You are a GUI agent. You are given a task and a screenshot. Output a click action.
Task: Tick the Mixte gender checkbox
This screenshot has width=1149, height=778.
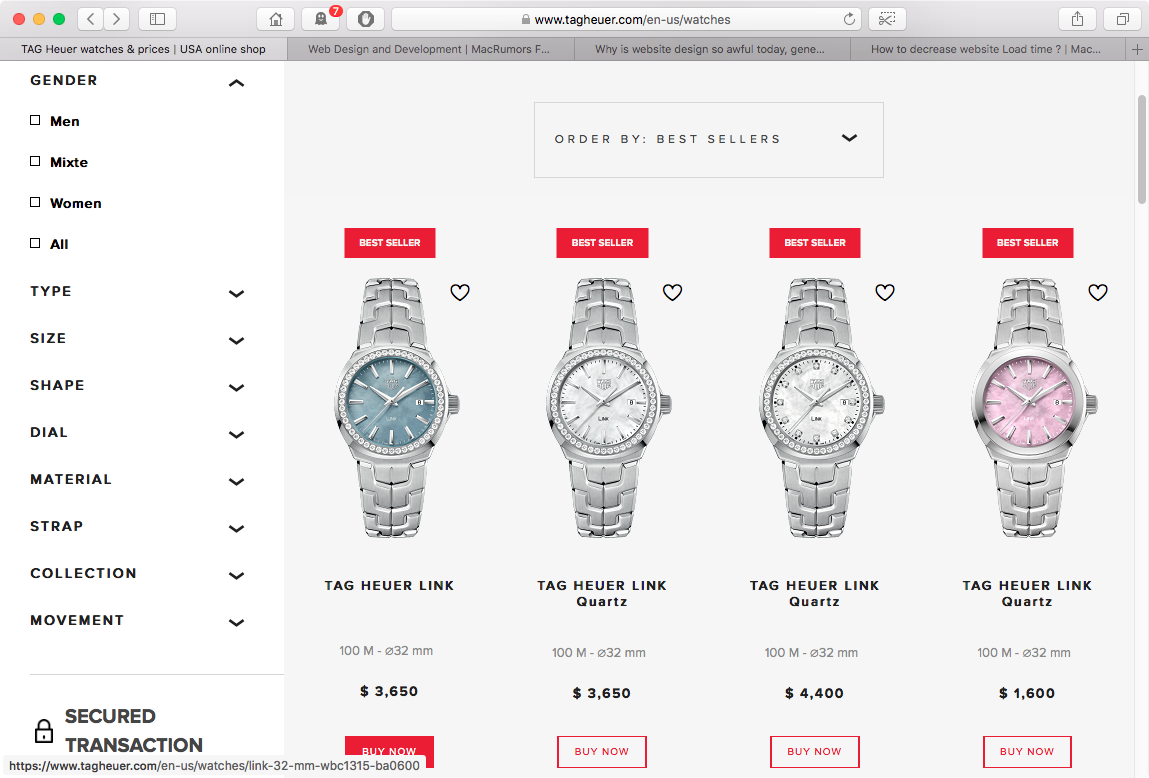(35, 161)
